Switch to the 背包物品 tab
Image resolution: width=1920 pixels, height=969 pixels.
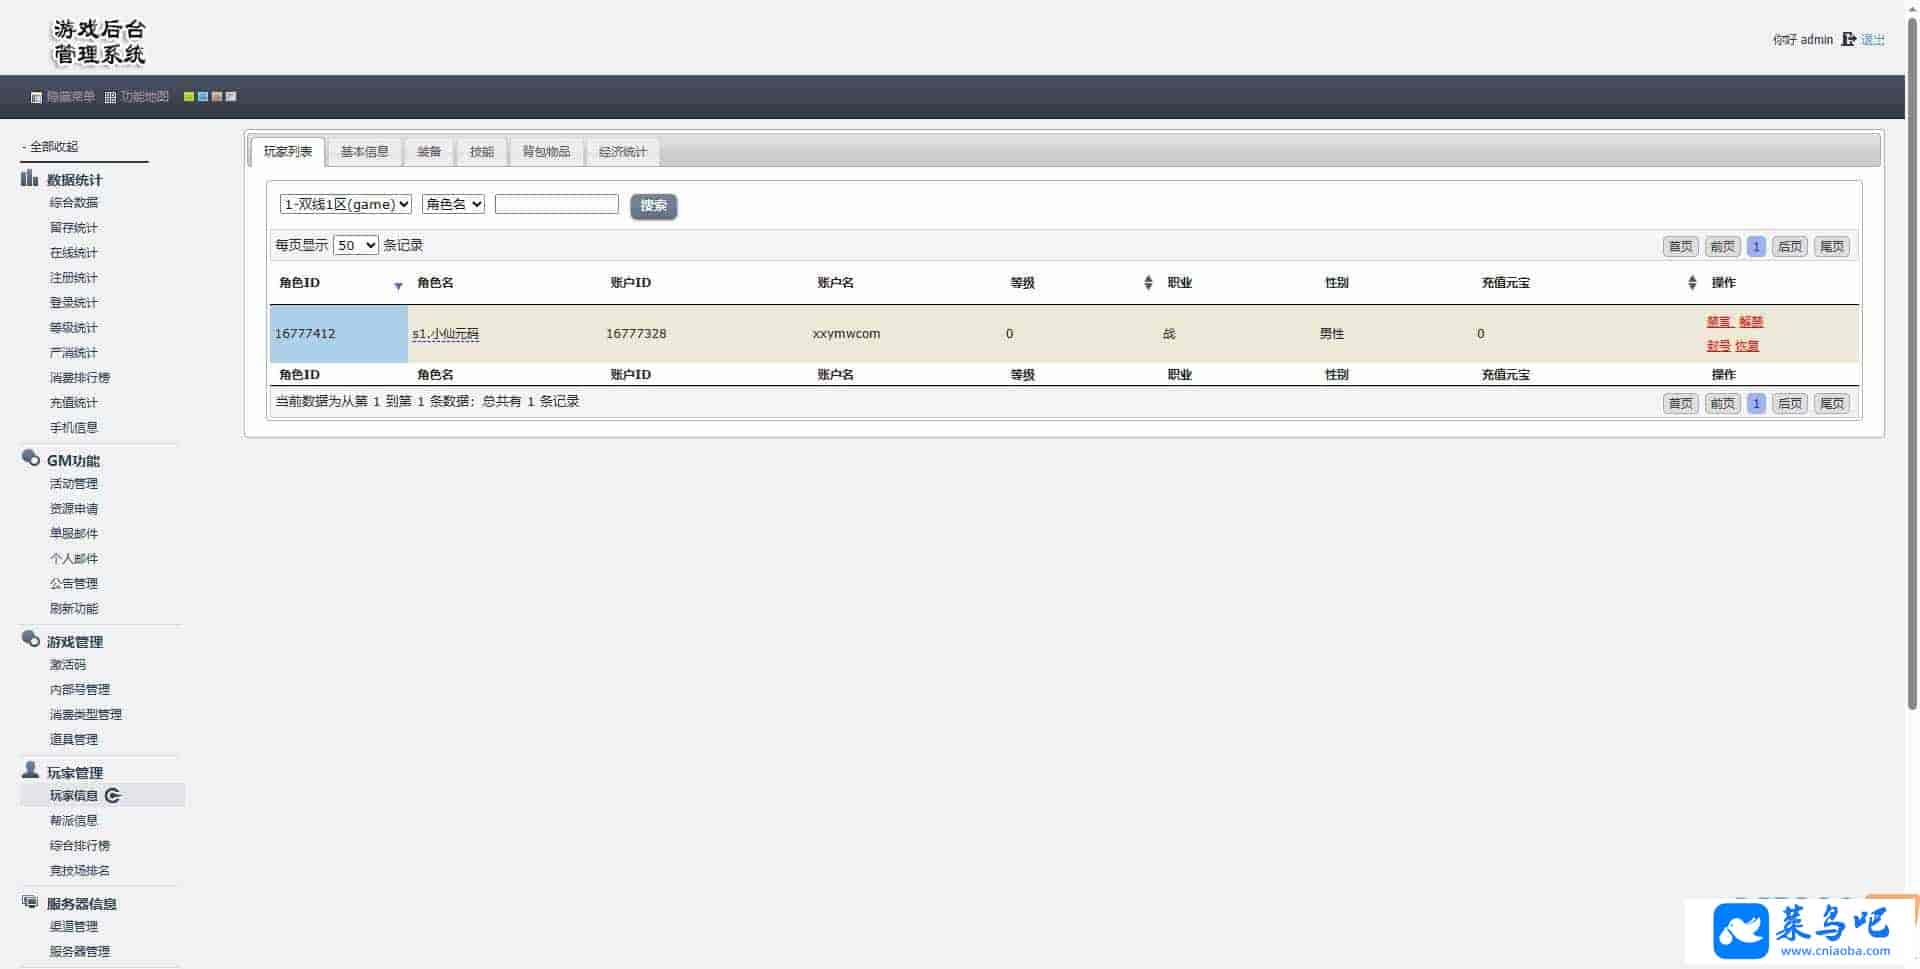click(x=547, y=152)
